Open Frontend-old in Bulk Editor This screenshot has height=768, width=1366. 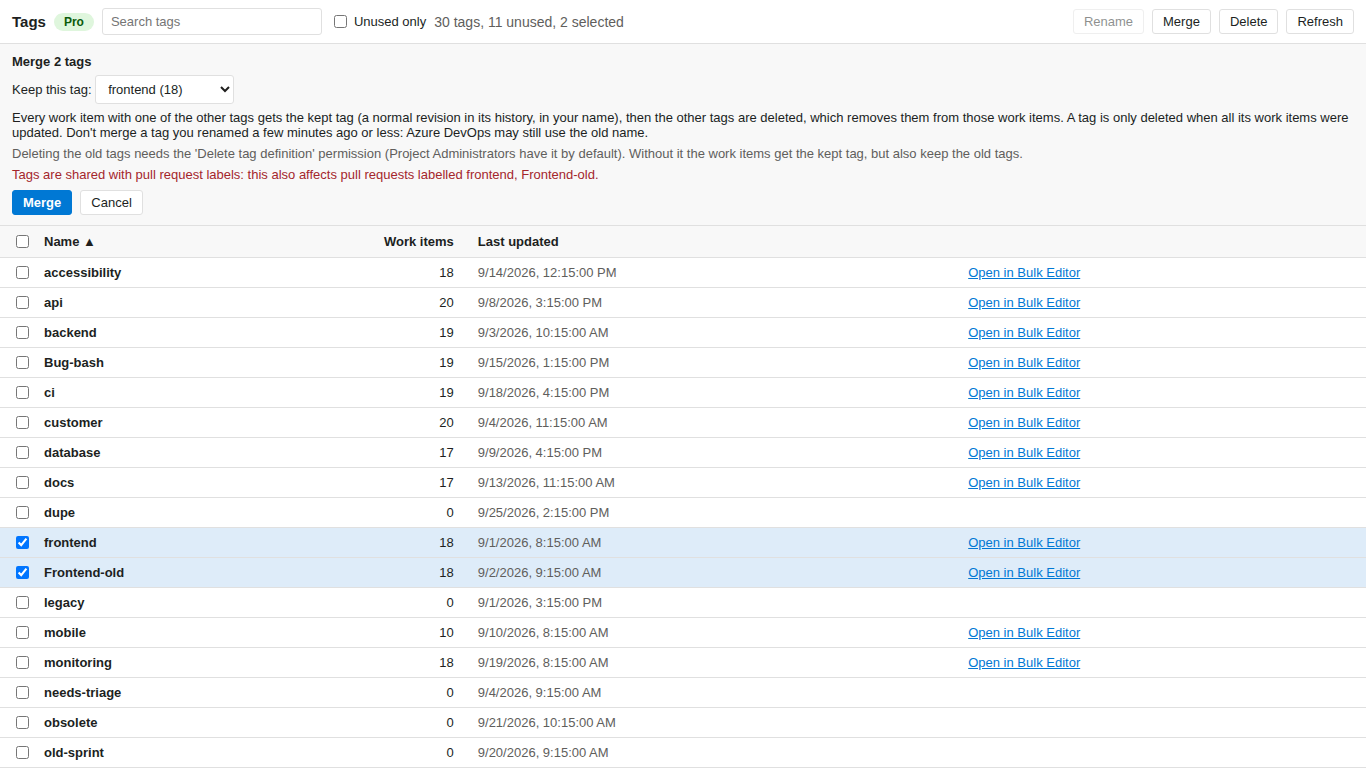coord(1024,573)
